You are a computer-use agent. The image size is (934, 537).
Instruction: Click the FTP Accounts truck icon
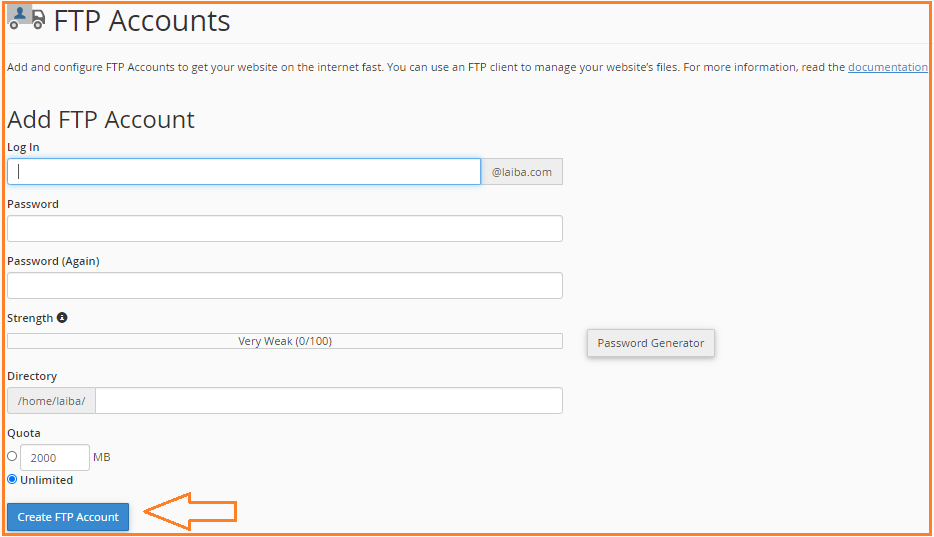click(27, 18)
